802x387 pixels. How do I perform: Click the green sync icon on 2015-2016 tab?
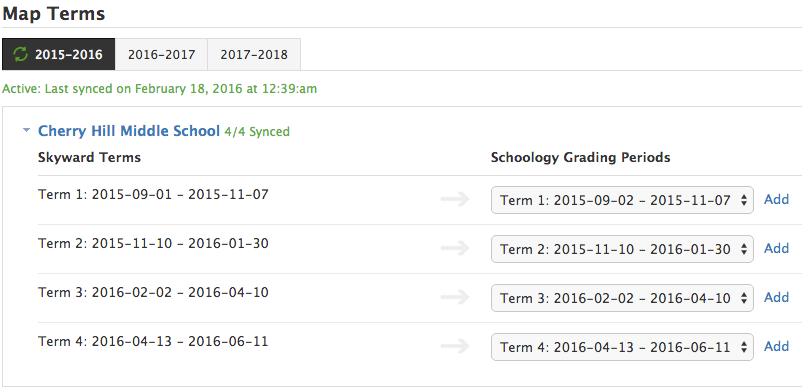20,54
